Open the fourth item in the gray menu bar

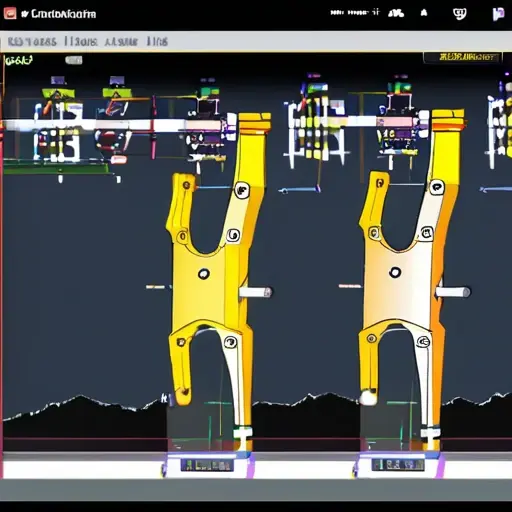tap(157, 42)
